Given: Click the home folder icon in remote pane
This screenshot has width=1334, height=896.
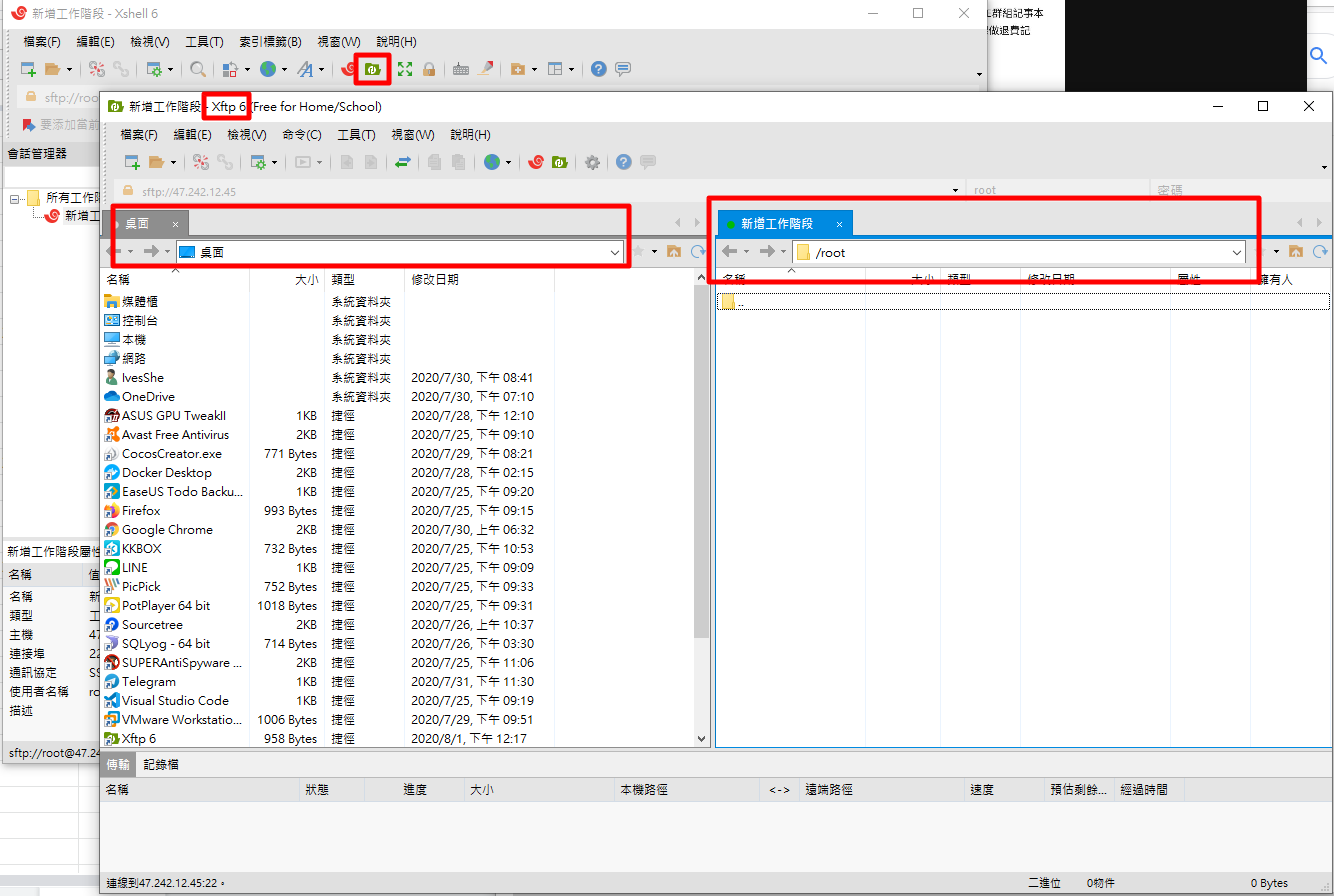Looking at the screenshot, I should point(1296,252).
